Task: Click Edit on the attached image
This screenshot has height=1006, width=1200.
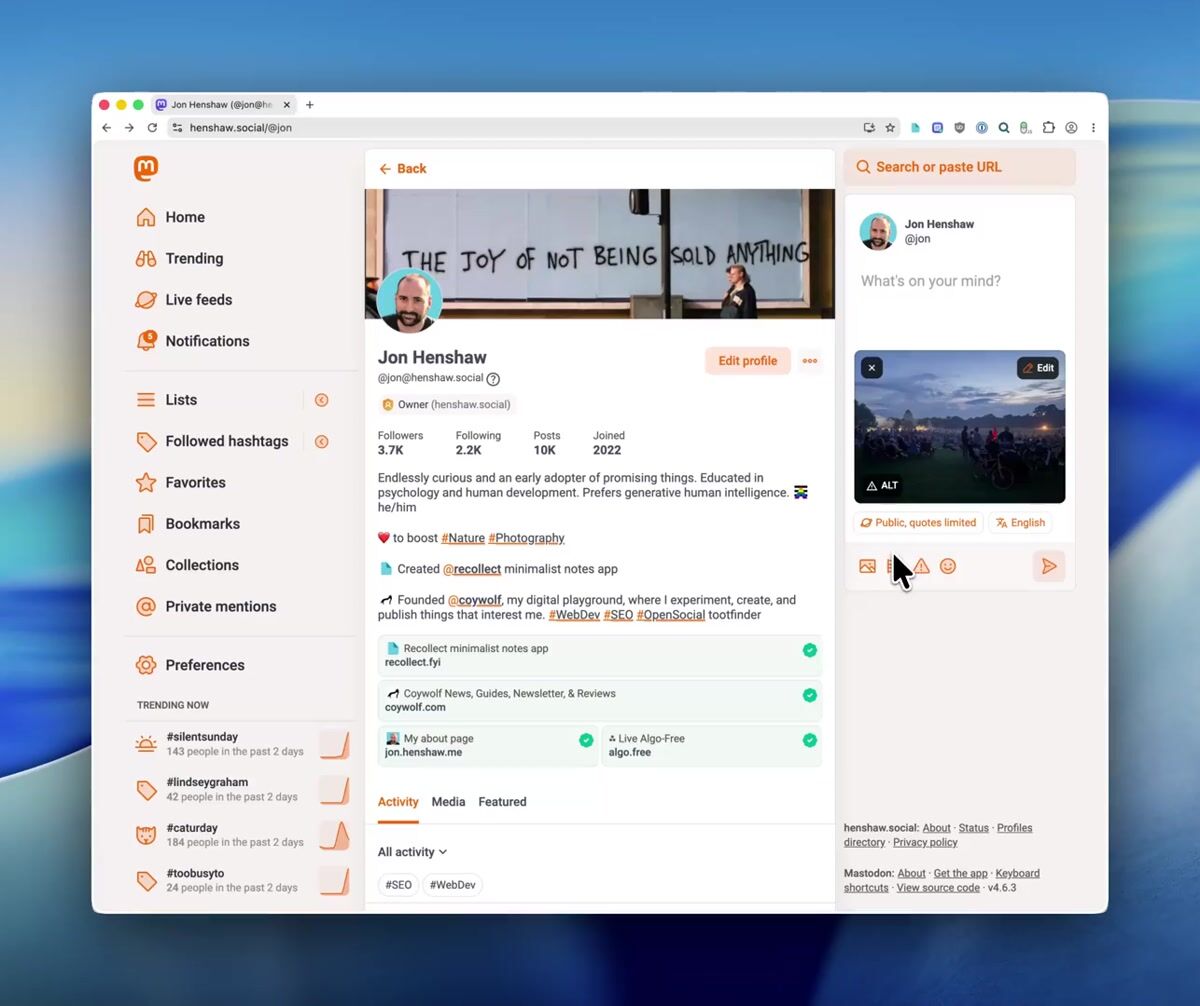Action: coord(1038,368)
